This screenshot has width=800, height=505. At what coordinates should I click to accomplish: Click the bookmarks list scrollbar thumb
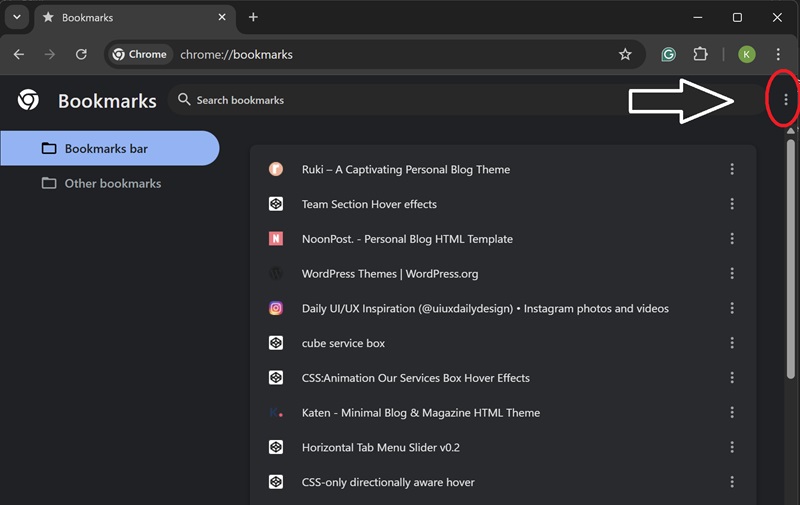click(791, 259)
